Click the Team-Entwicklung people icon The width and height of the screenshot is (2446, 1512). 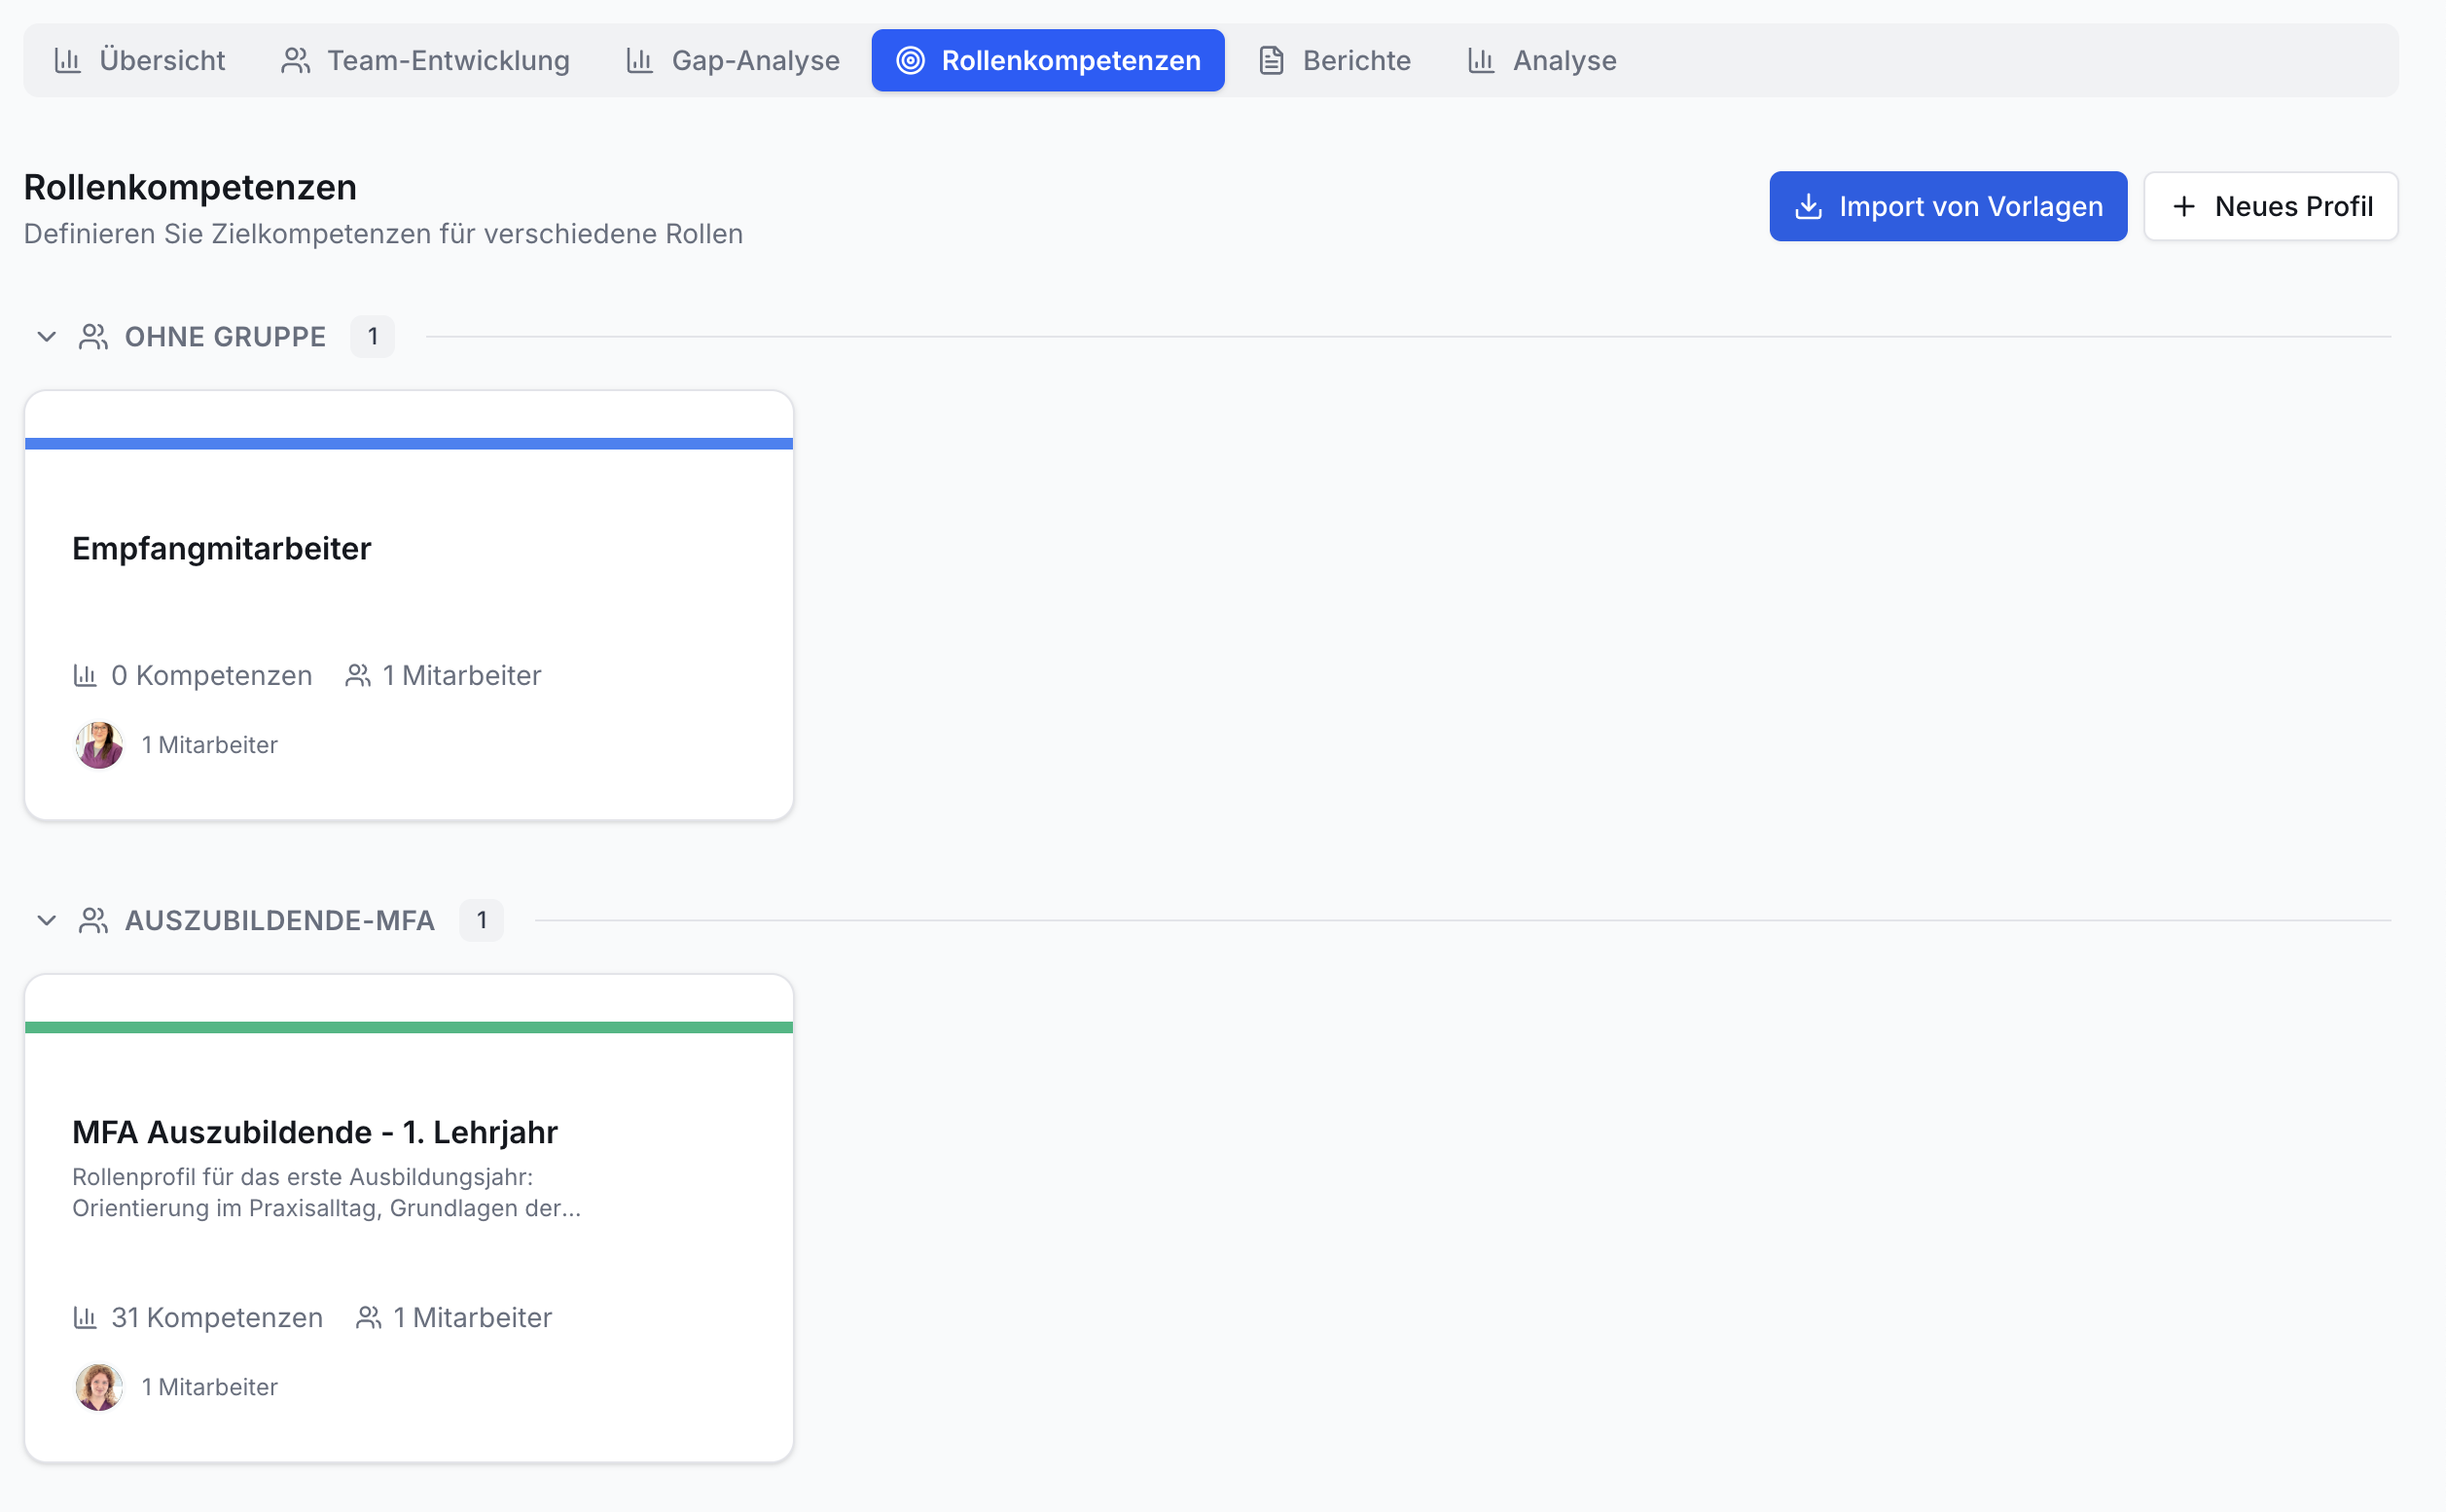(x=295, y=60)
